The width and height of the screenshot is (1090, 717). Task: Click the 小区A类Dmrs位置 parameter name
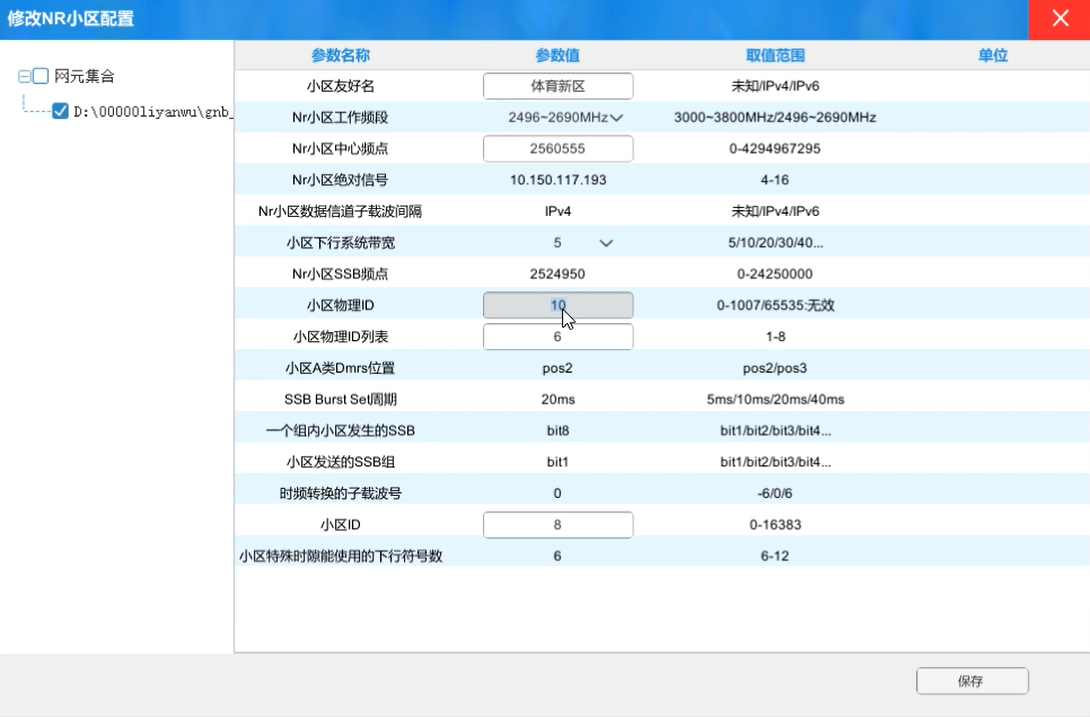tap(340, 368)
